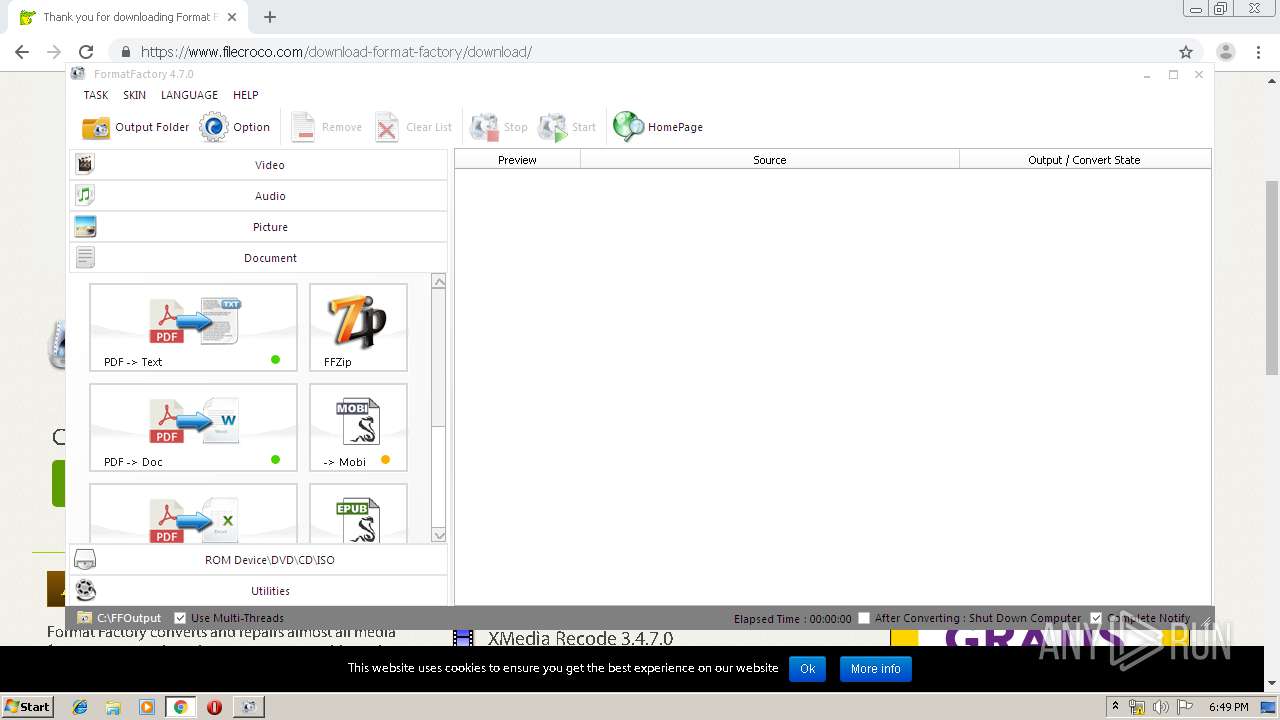Viewport: 1280px width, 720px height.
Task: Select the PDF -> Doc converter
Action: (193, 427)
